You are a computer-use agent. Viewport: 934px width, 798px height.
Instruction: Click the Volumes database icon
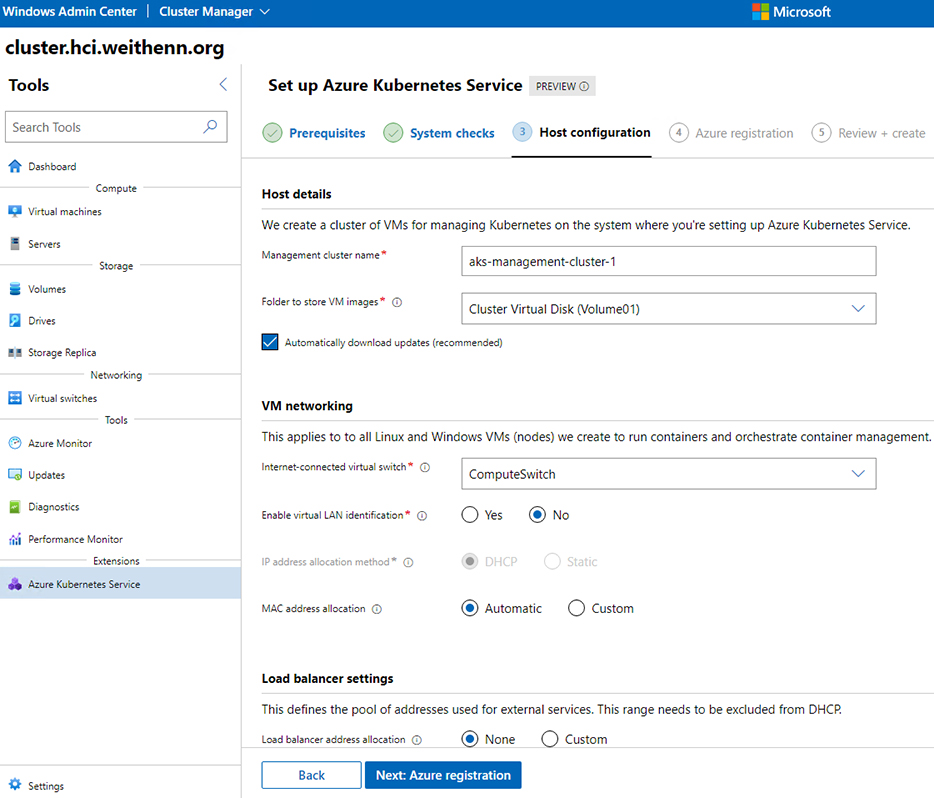pyautogui.click(x=15, y=289)
